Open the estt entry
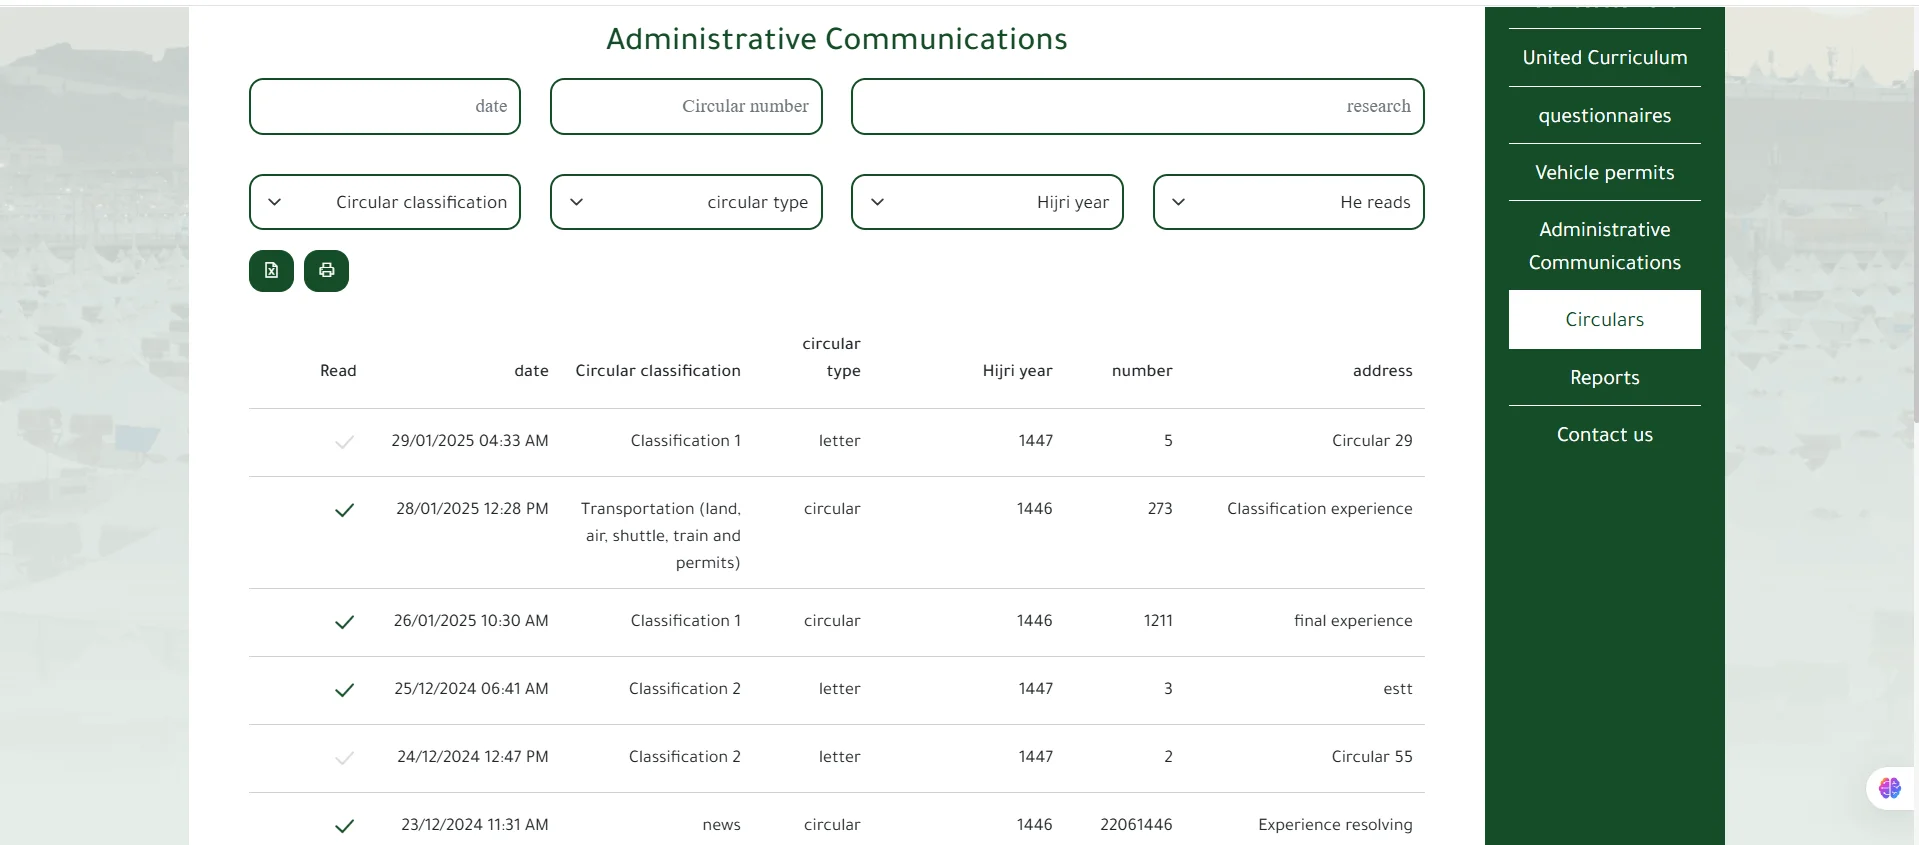 [1398, 689]
